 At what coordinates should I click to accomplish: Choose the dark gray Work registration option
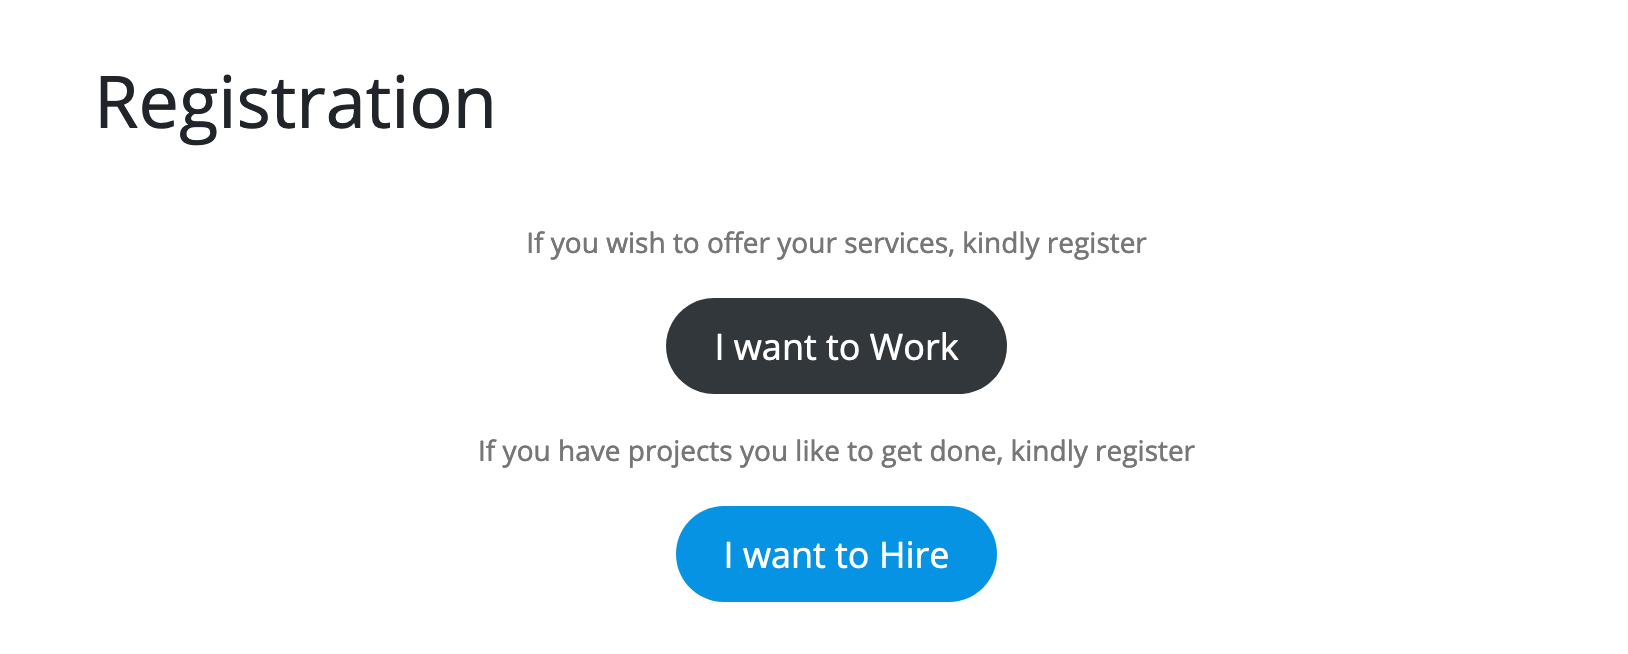coord(836,346)
